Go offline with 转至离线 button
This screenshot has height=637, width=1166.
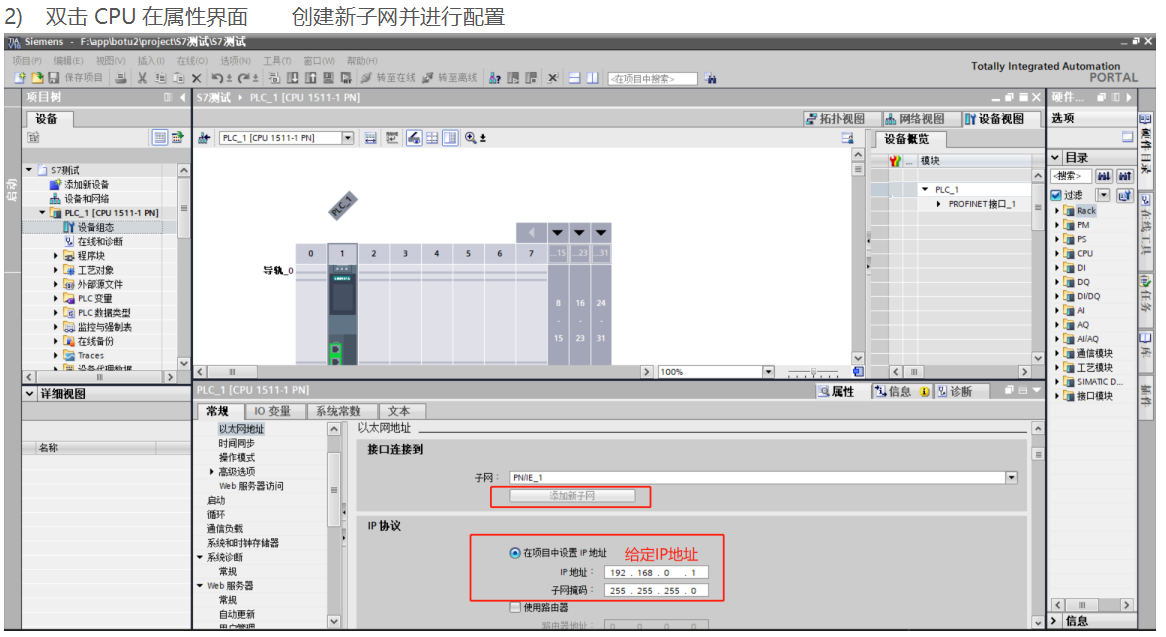click(x=450, y=78)
